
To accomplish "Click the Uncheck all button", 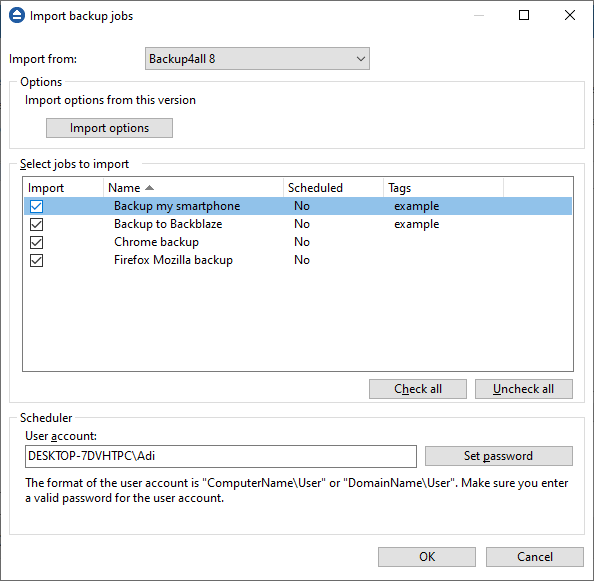I will (x=524, y=389).
